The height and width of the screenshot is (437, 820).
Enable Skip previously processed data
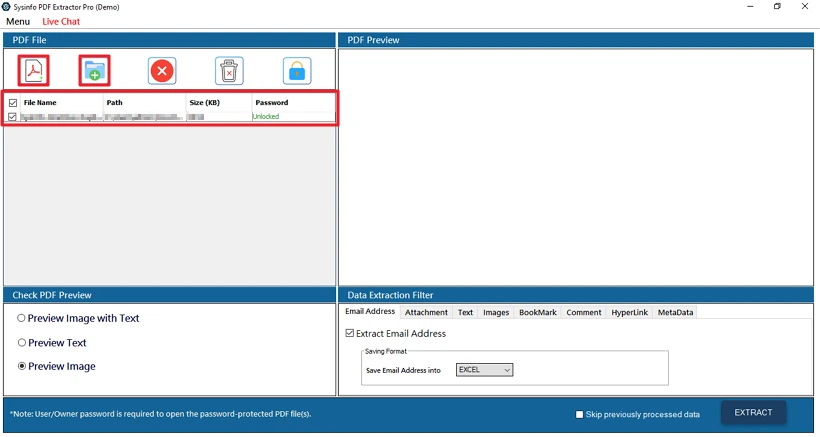579,415
